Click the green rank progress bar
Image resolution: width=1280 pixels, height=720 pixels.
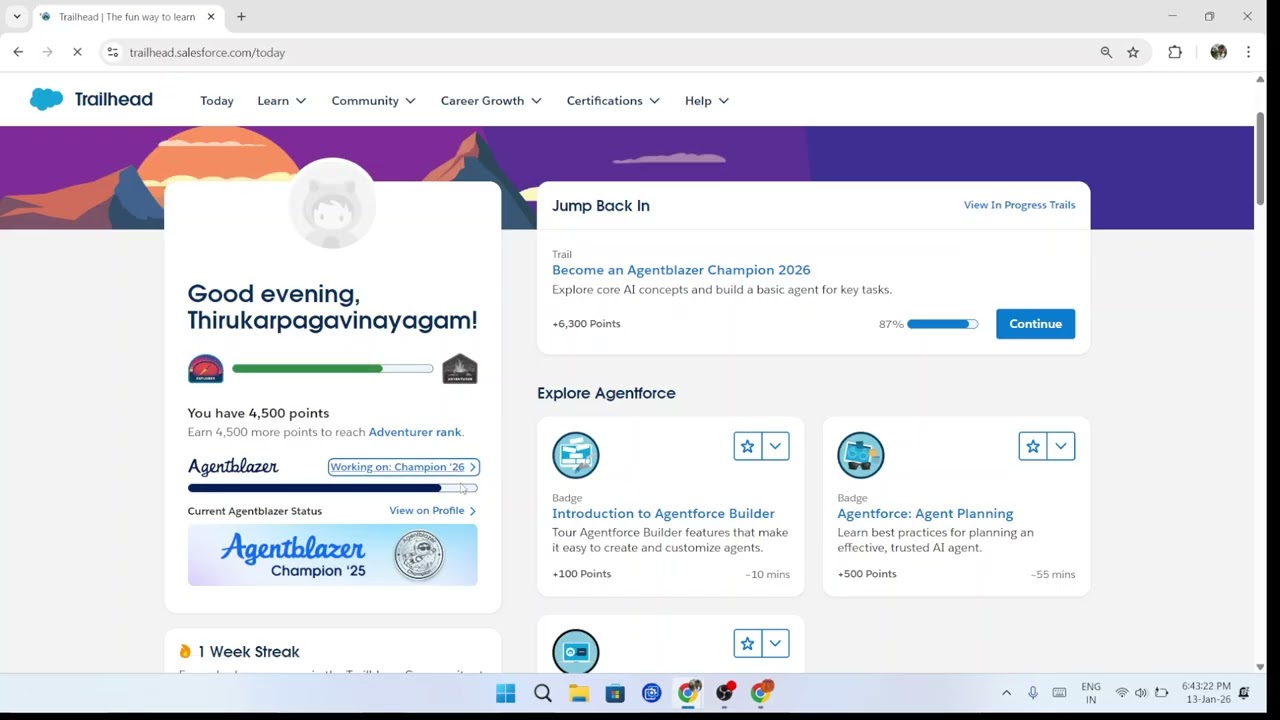[332, 369]
